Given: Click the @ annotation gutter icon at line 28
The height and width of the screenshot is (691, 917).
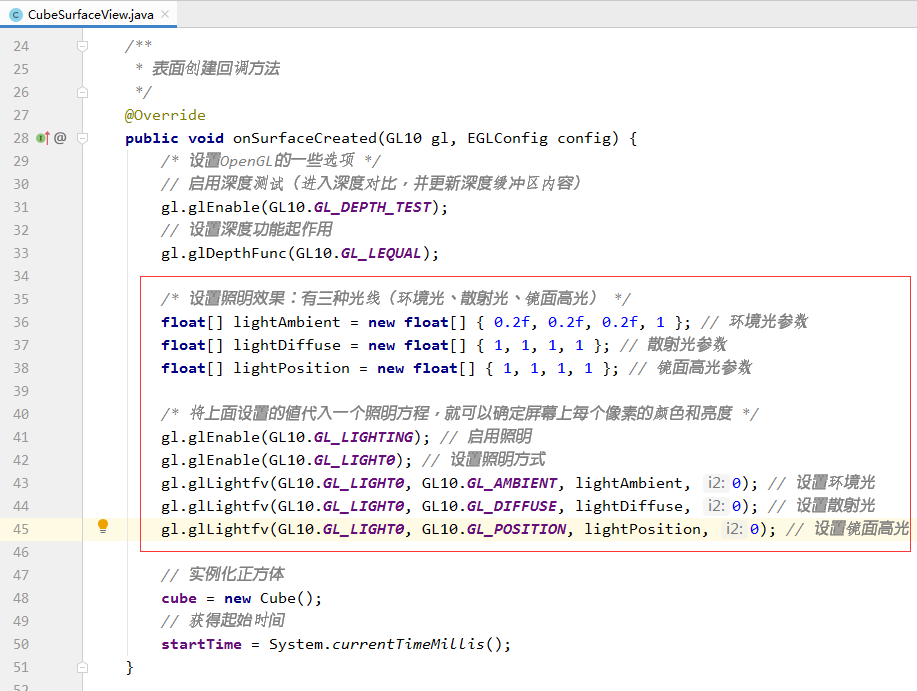Looking at the screenshot, I should coord(60,138).
